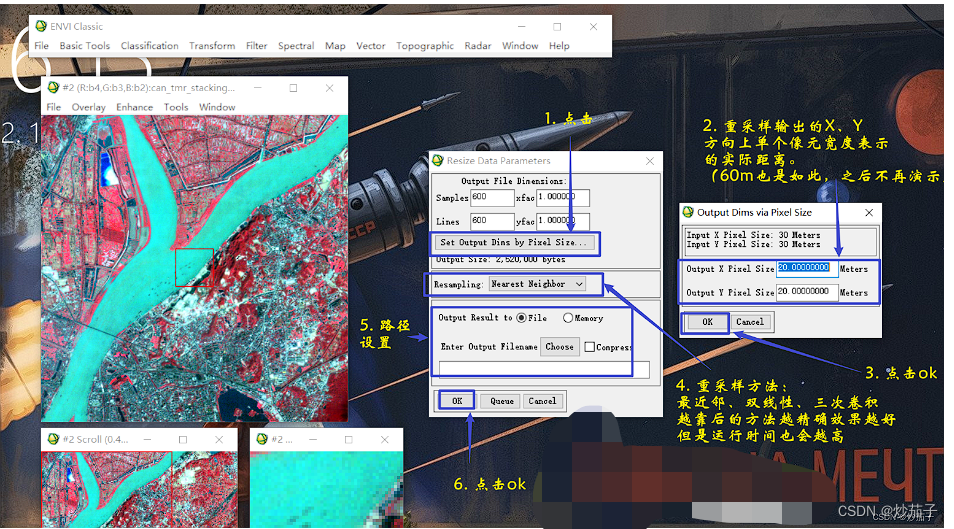Screen dimensions: 954x529
Task: Maximize the #2 display window
Action: click(293, 88)
